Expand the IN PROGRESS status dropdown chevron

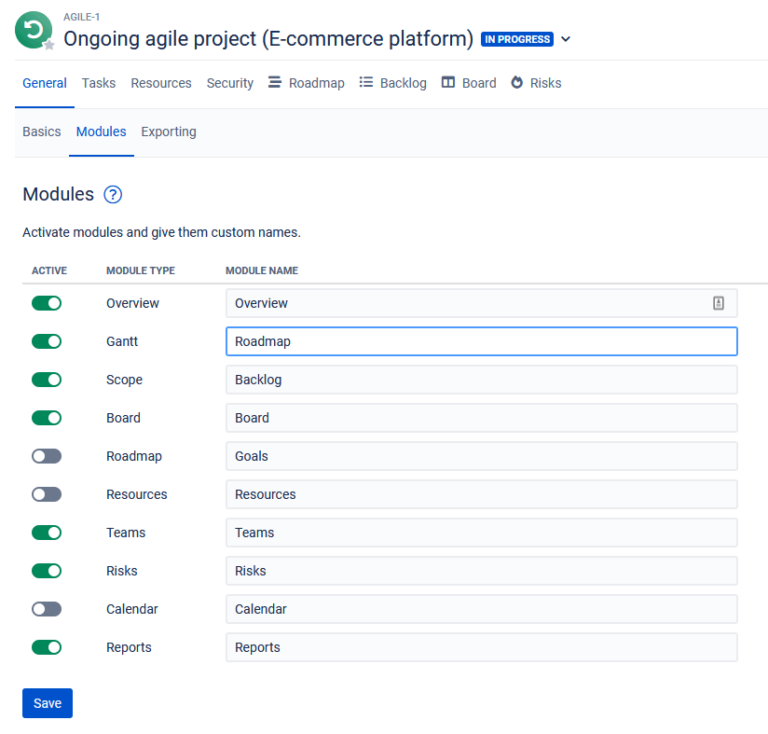pos(566,39)
